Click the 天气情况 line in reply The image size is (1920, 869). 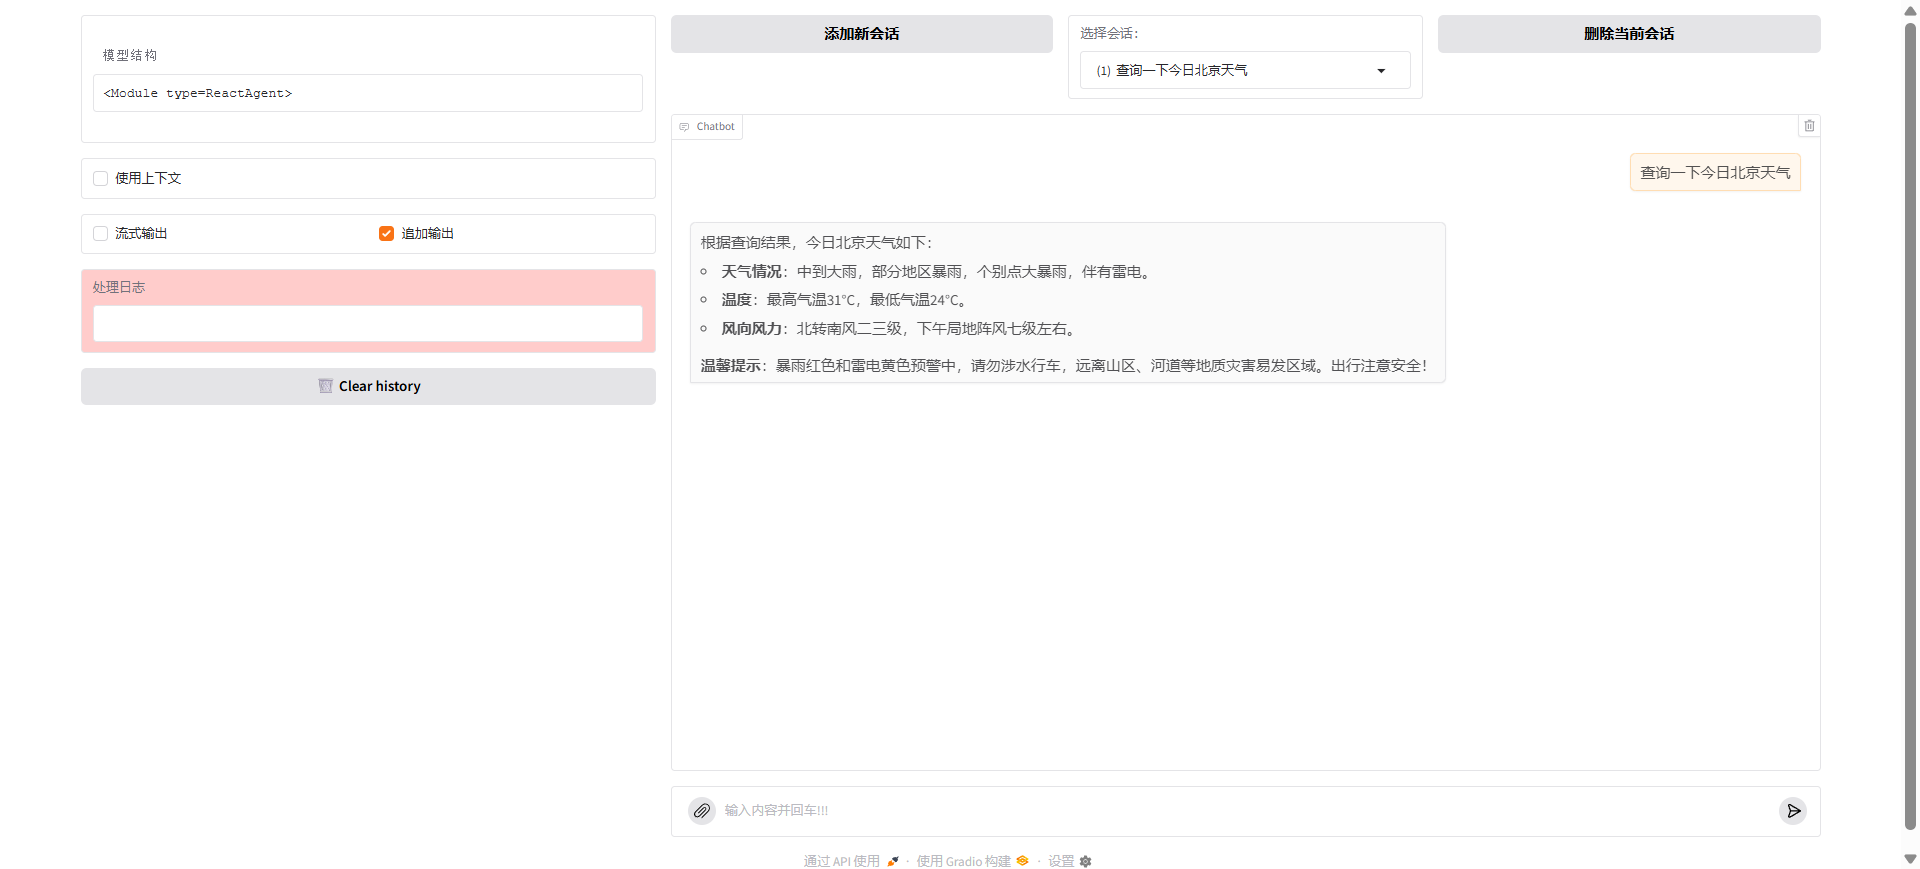(x=937, y=271)
